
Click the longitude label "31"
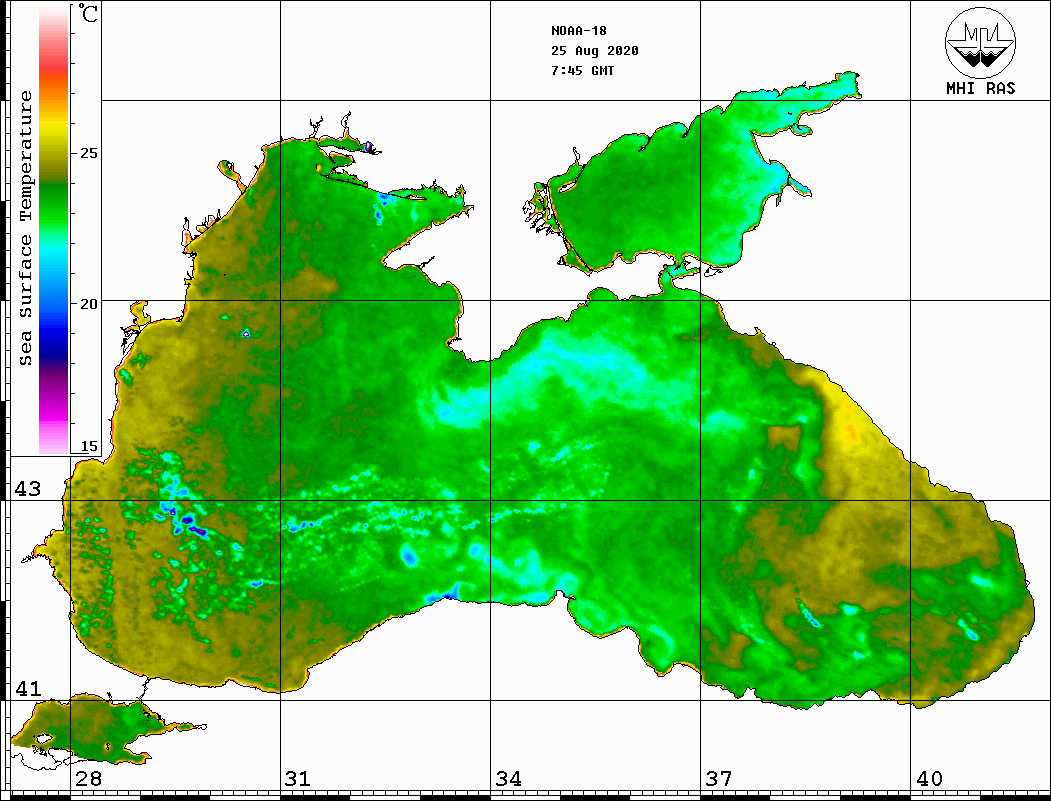(298, 778)
